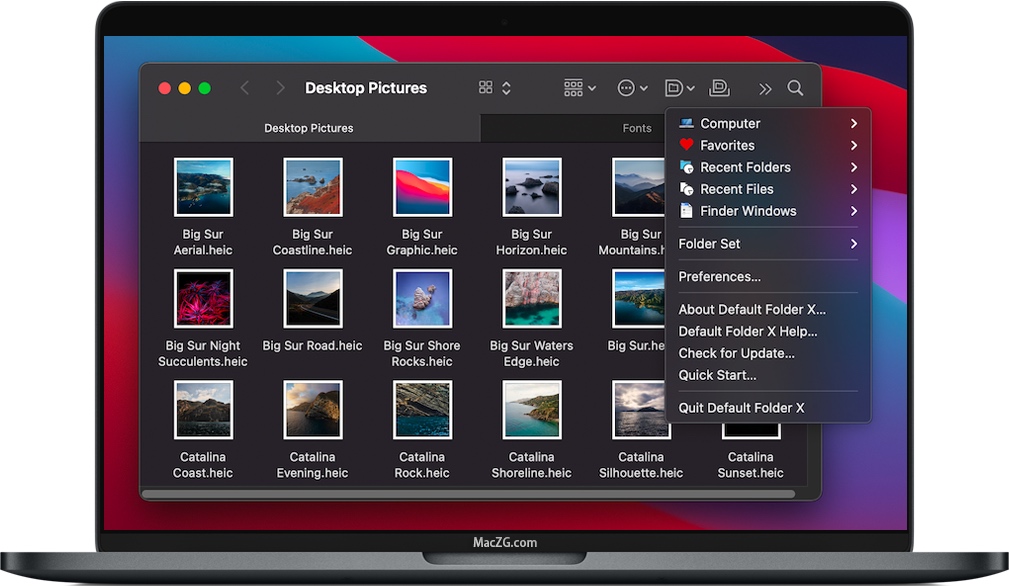The image size is (1009, 586).
Task: Click the heart icon beside Favorites
Action: [686, 145]
